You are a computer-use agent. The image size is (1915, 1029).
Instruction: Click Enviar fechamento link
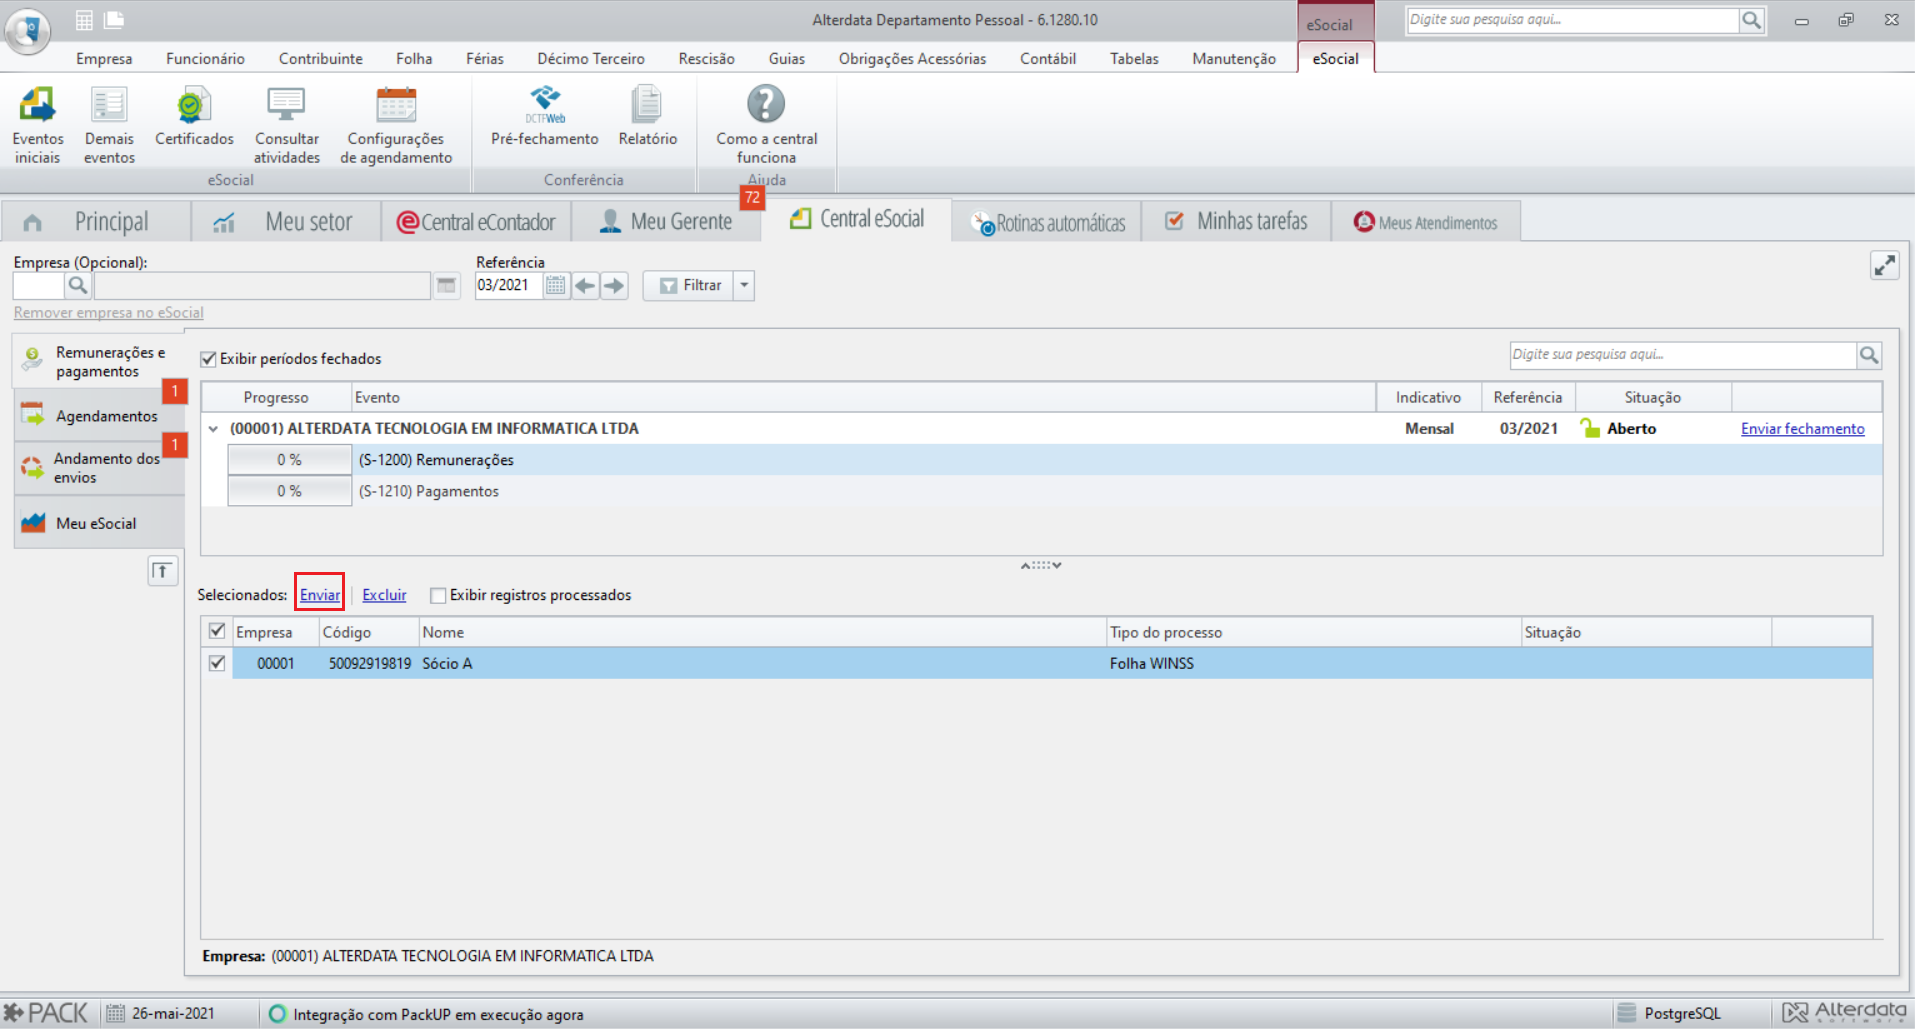click(x=1802, y=428)
